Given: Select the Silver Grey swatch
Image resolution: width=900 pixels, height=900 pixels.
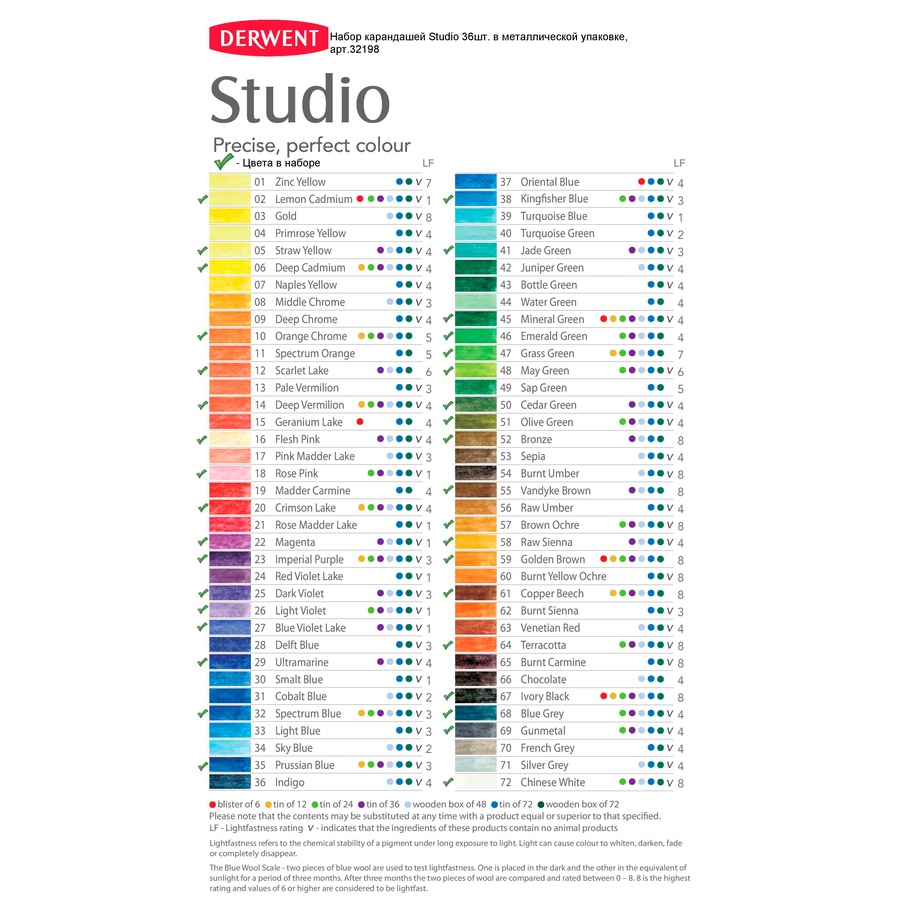Looking at the screenshot, I should tap(475, 765).
